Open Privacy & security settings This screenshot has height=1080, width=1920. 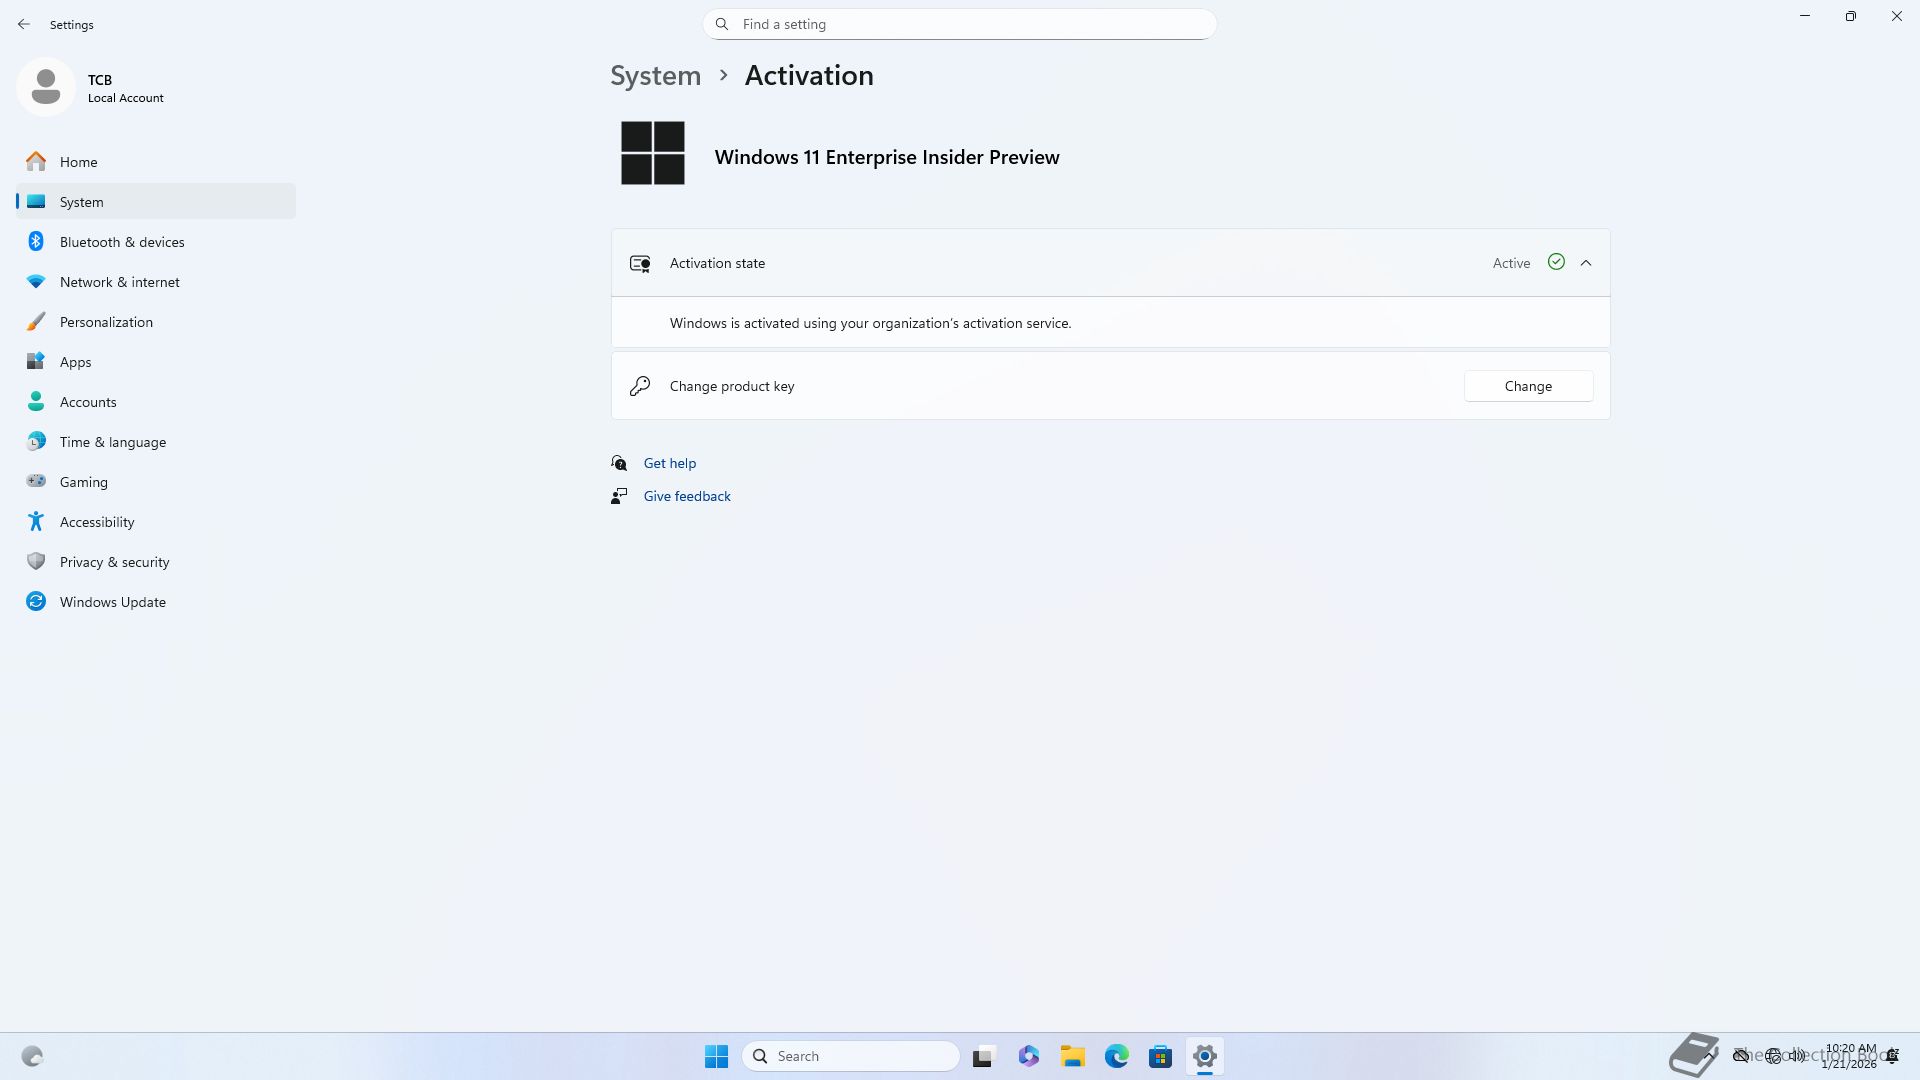point(115,562)
